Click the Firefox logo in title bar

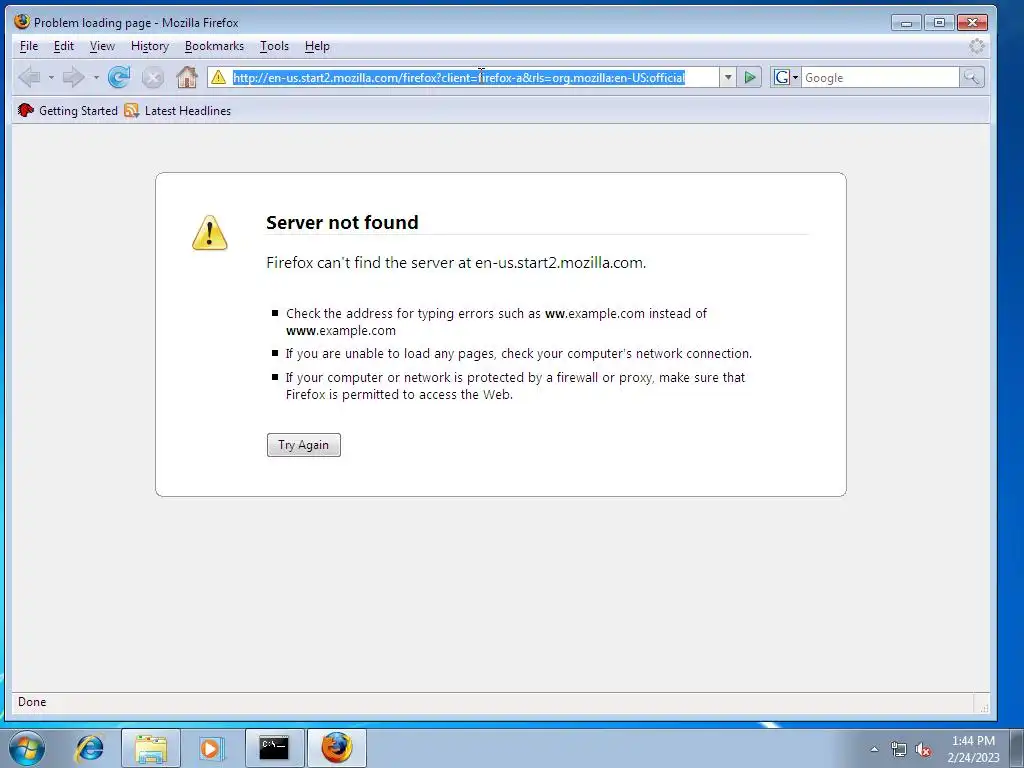click(x=22, y=22)
